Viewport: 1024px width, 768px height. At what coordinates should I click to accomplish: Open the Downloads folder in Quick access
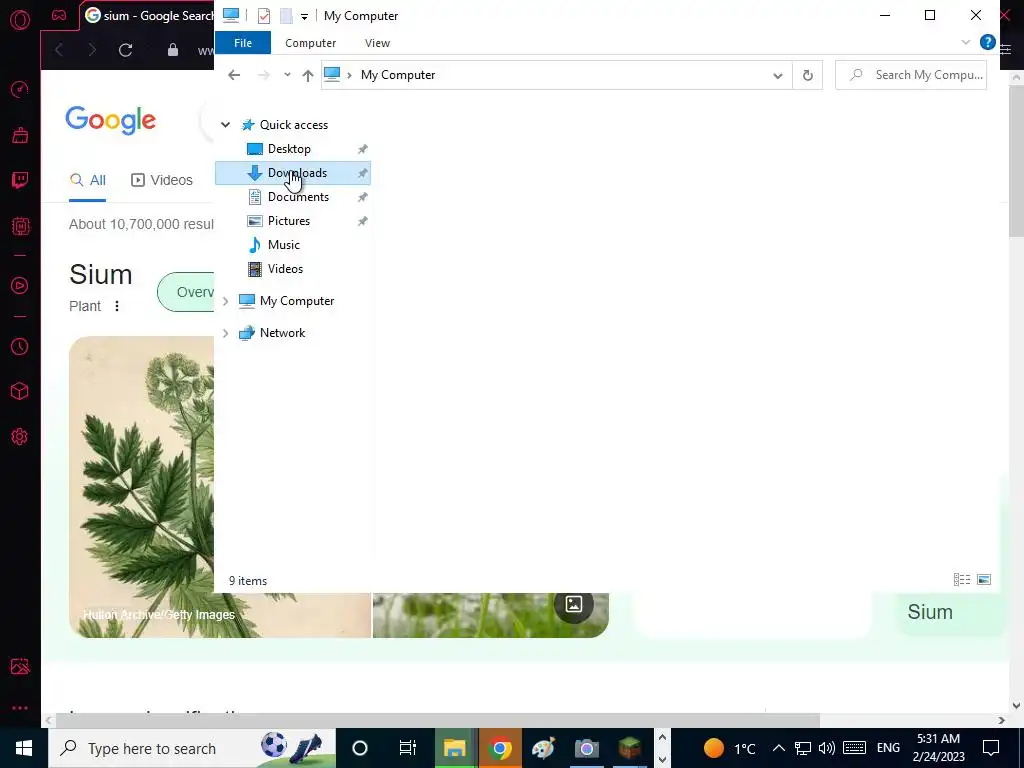click(x=293, y=173)
